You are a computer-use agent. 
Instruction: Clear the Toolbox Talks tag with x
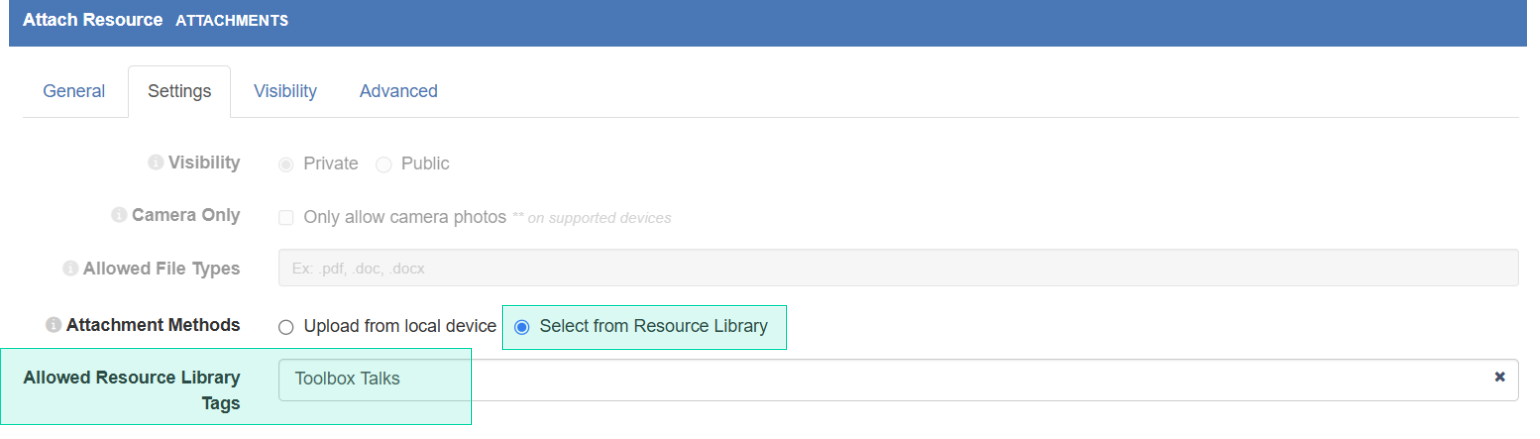pyautogui.click(x=1500, y=377)
